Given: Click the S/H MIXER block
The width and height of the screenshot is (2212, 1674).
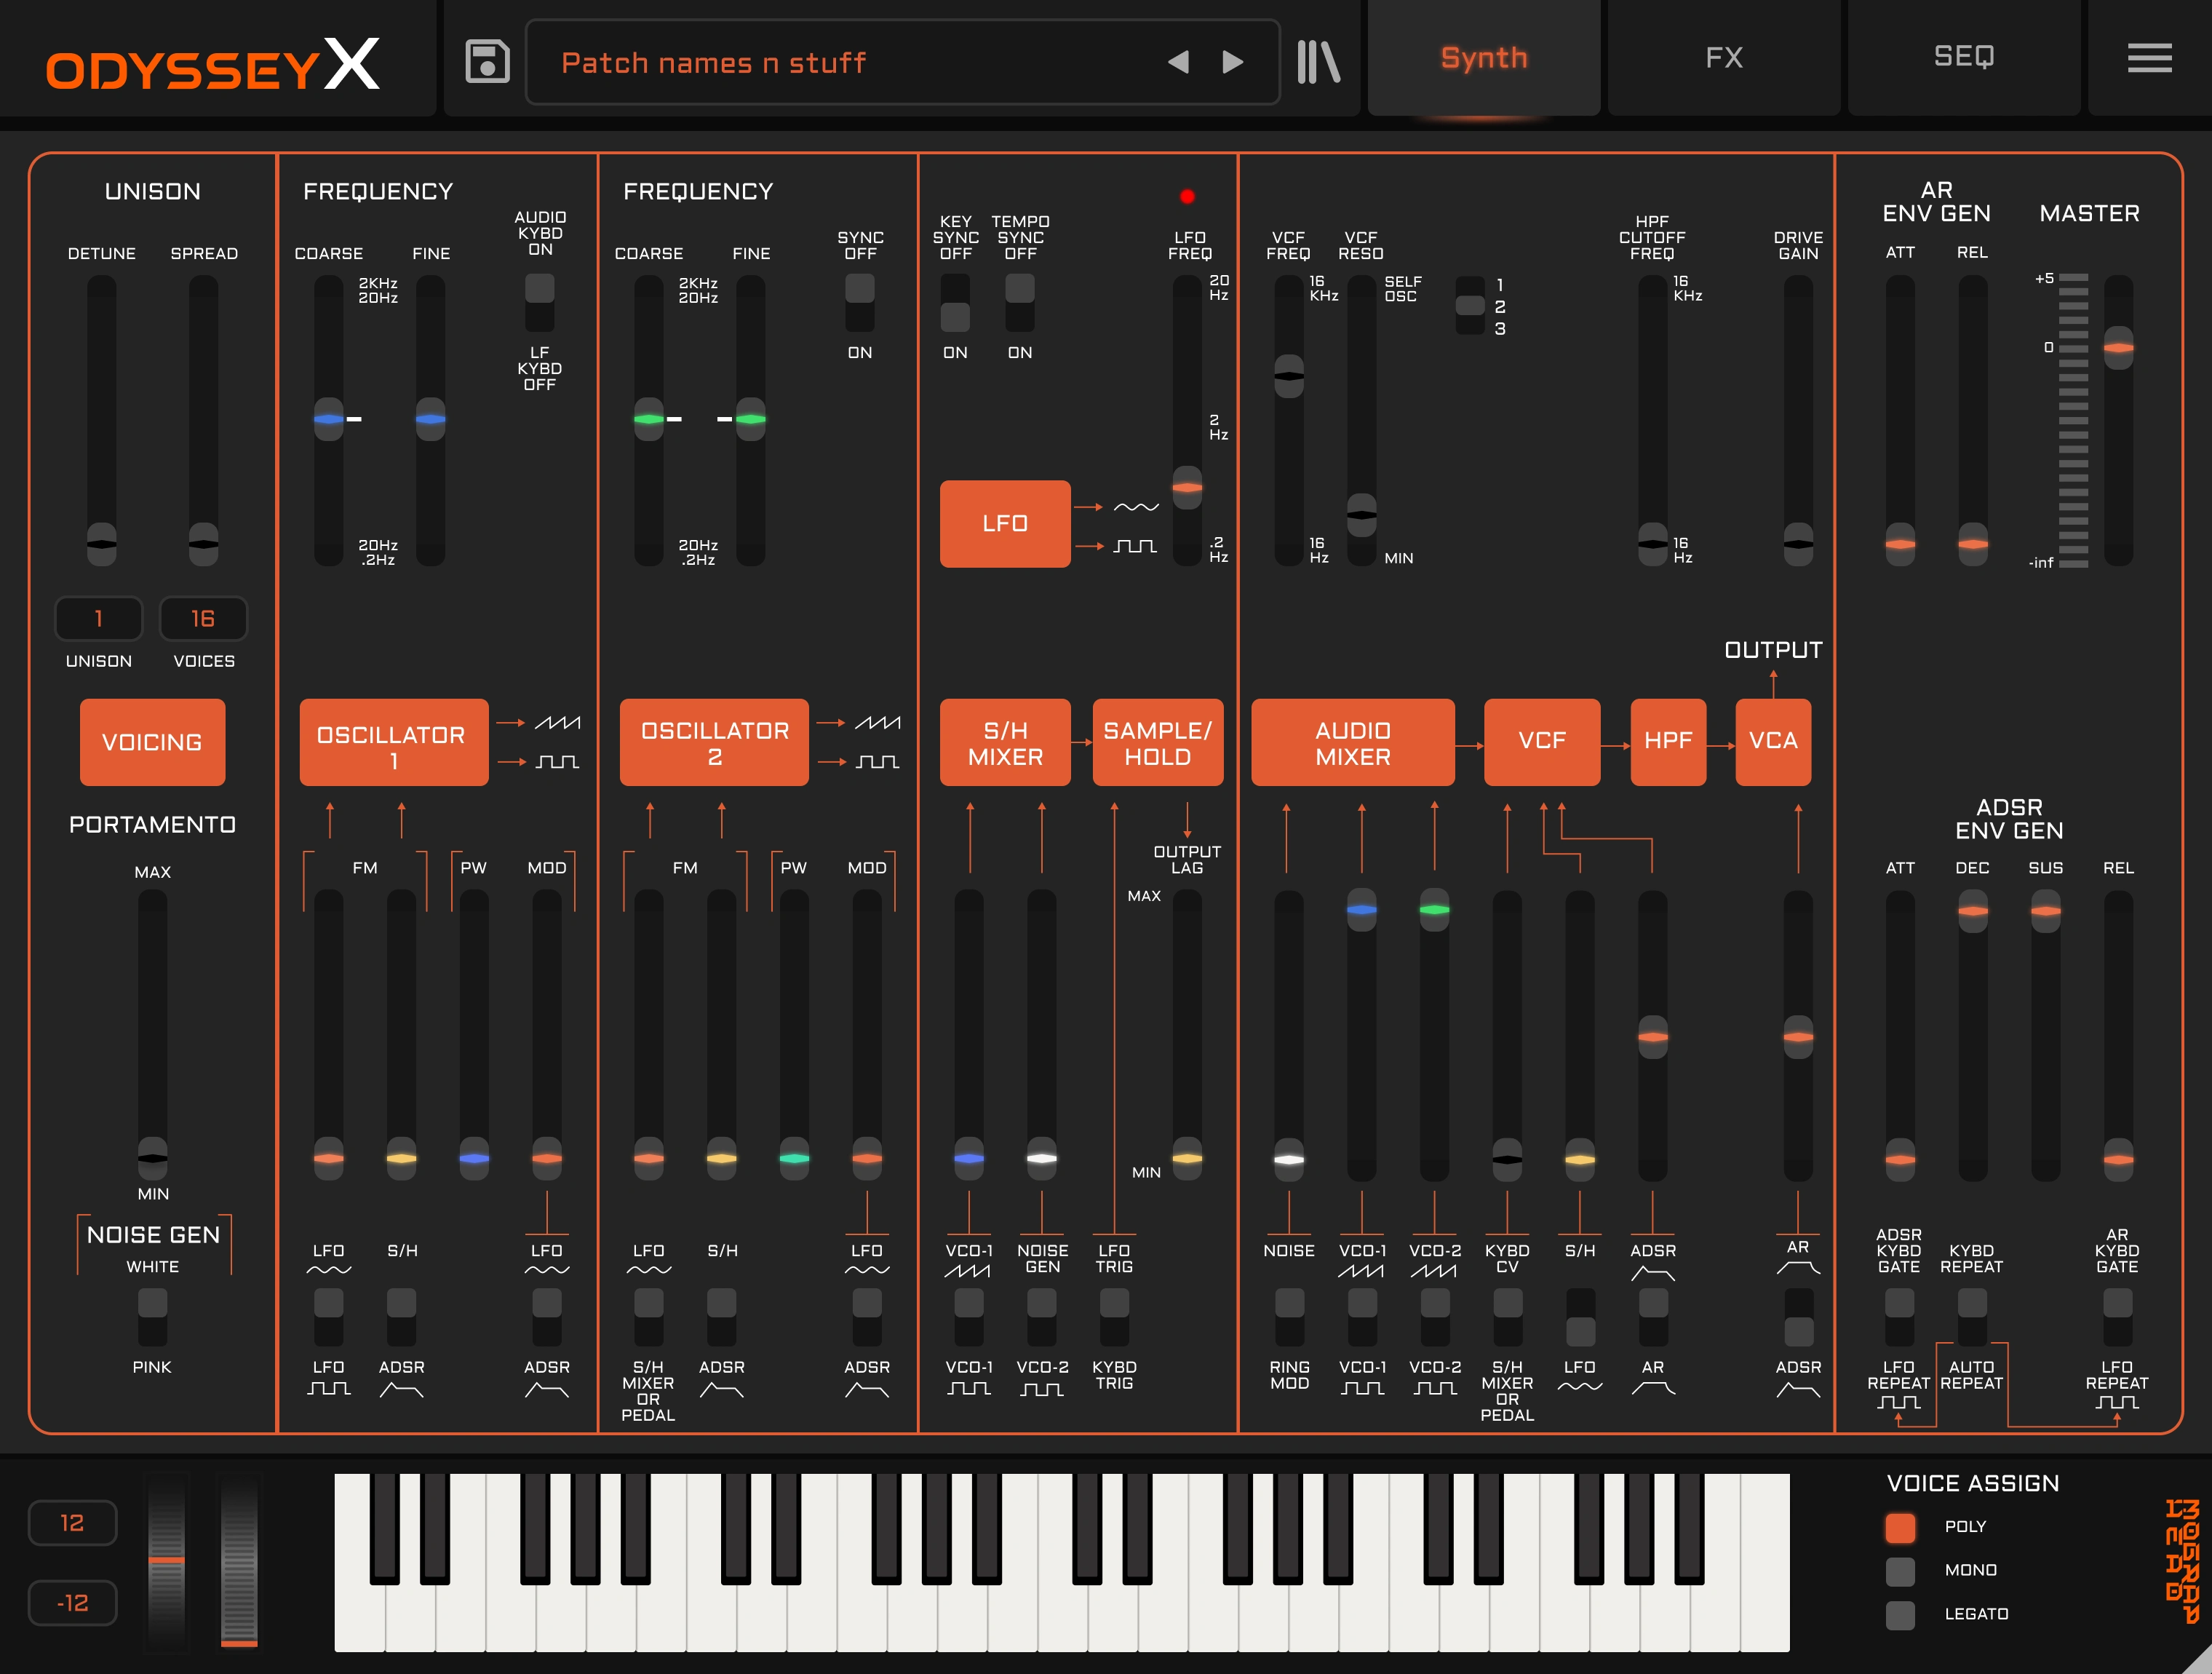Looking at the screenshot, I should pyautogui.click(x=1005, y=742).
